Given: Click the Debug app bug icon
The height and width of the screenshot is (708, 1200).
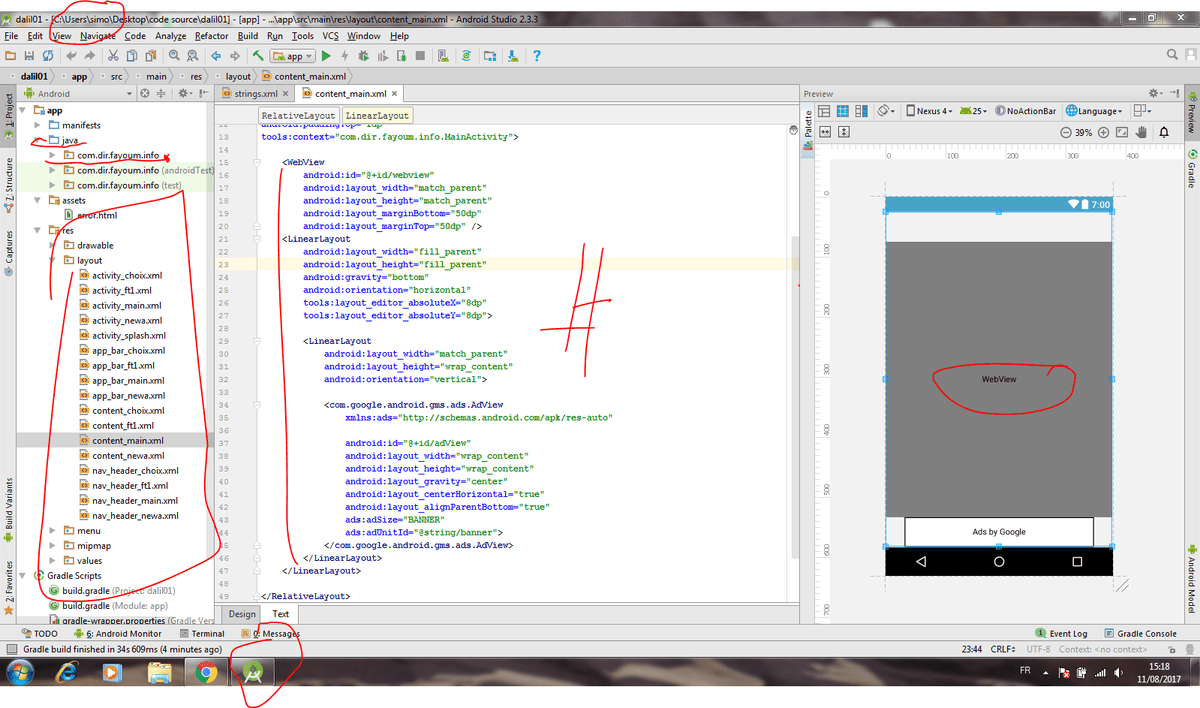Looking at the screenshot, I should pos(363,56).
